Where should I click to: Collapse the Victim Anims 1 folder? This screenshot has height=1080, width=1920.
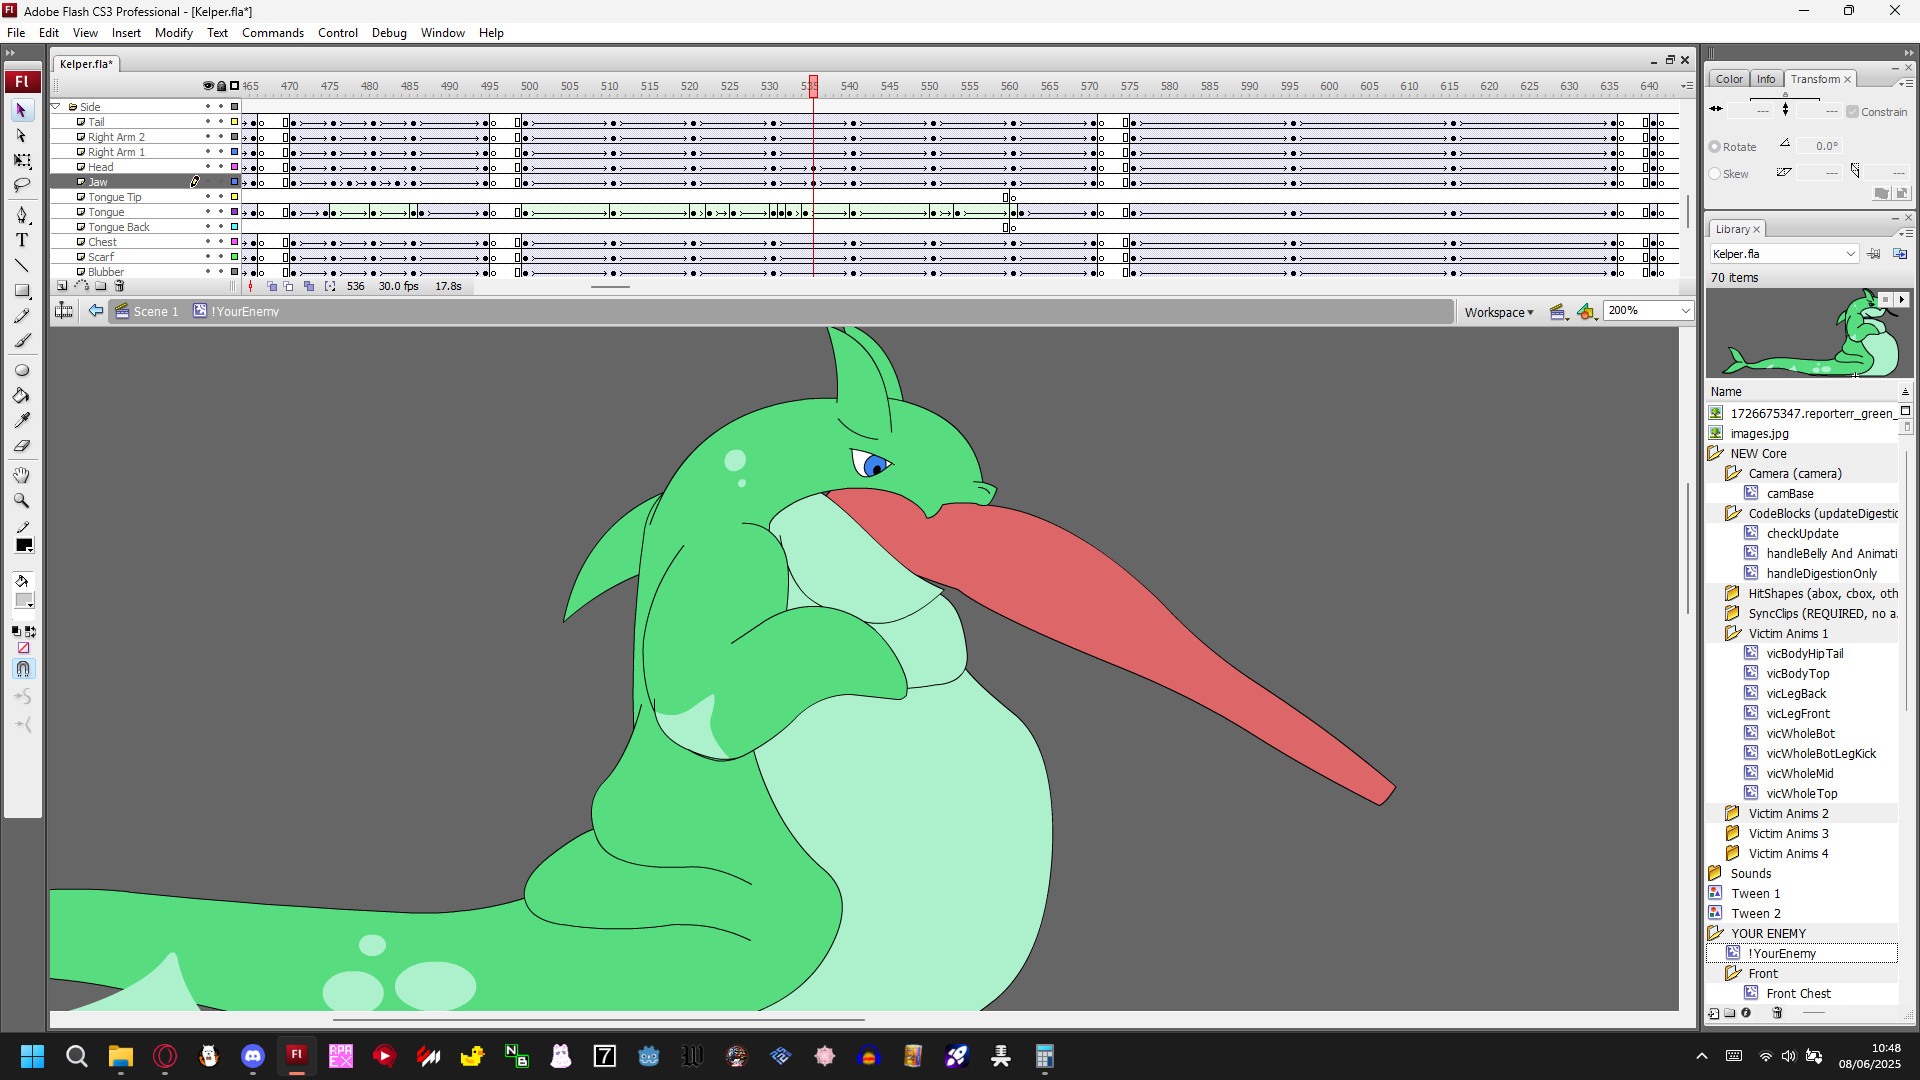[1733, 634]
